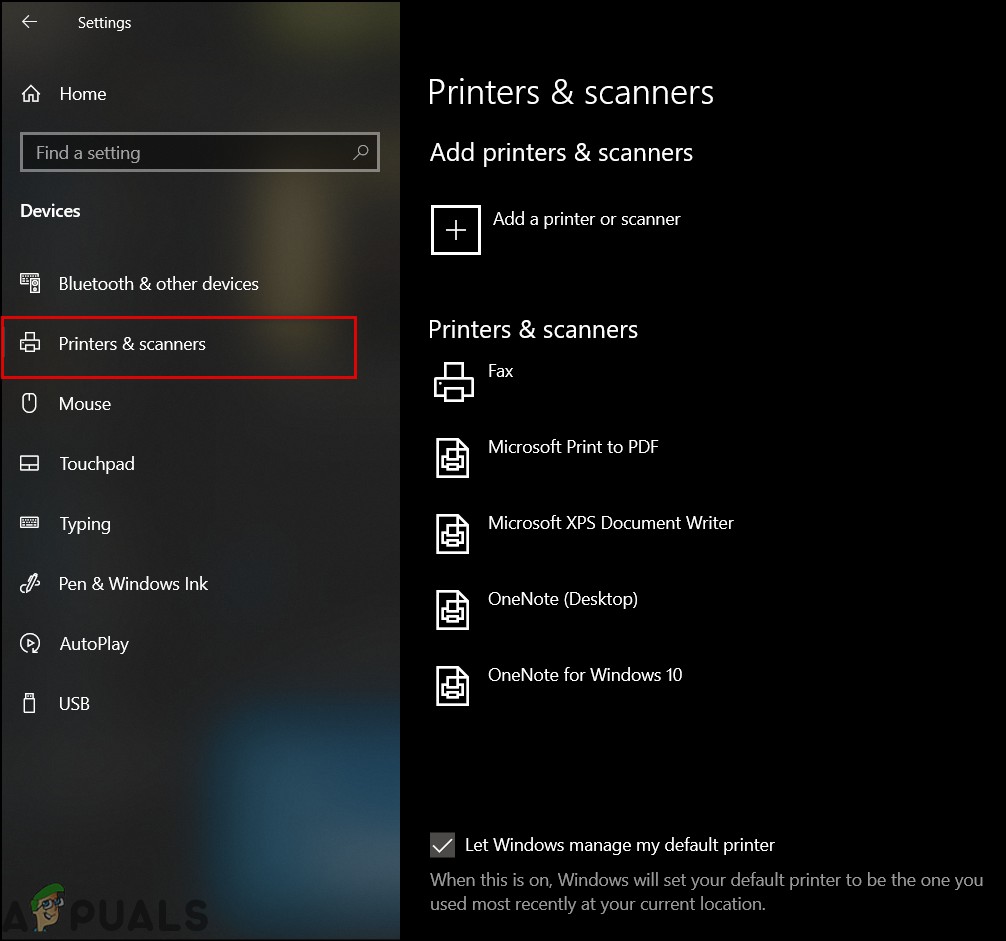Viewport: 1006px width, 941px height.
Task: Click the Bluetooth & other devices icon
Action: 30,283
